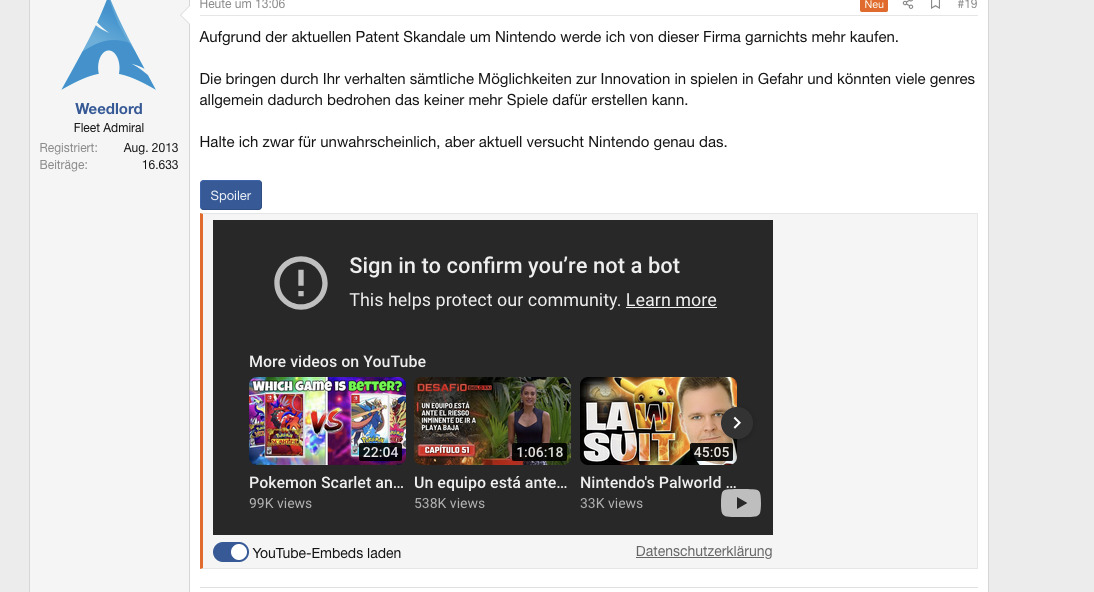
Task: Click the title Un equipo está ante…
Action: point(491,482)
